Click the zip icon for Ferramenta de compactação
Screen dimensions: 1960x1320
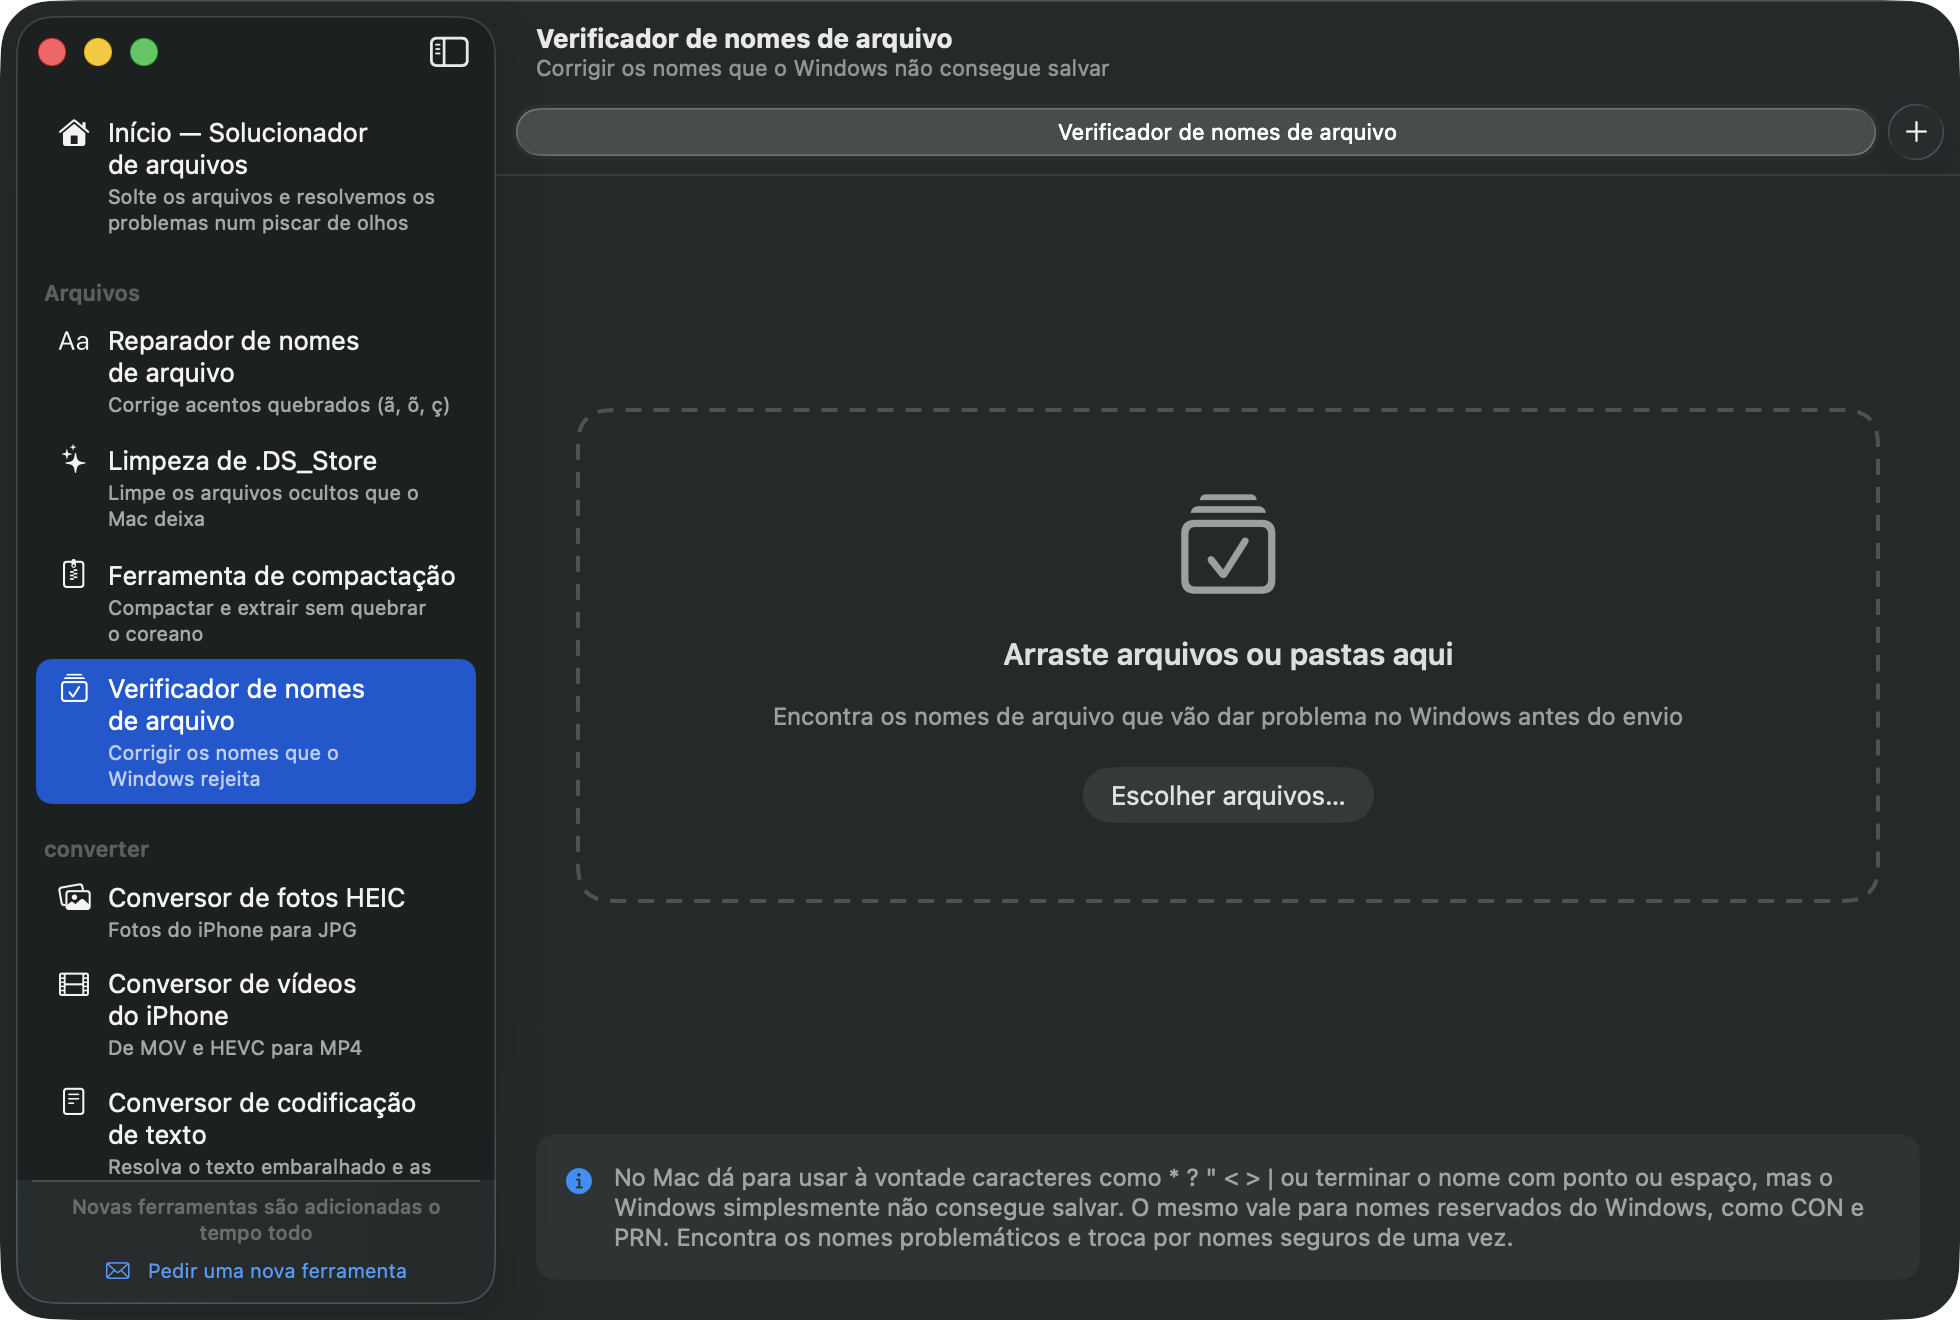[x=74, y=574]
